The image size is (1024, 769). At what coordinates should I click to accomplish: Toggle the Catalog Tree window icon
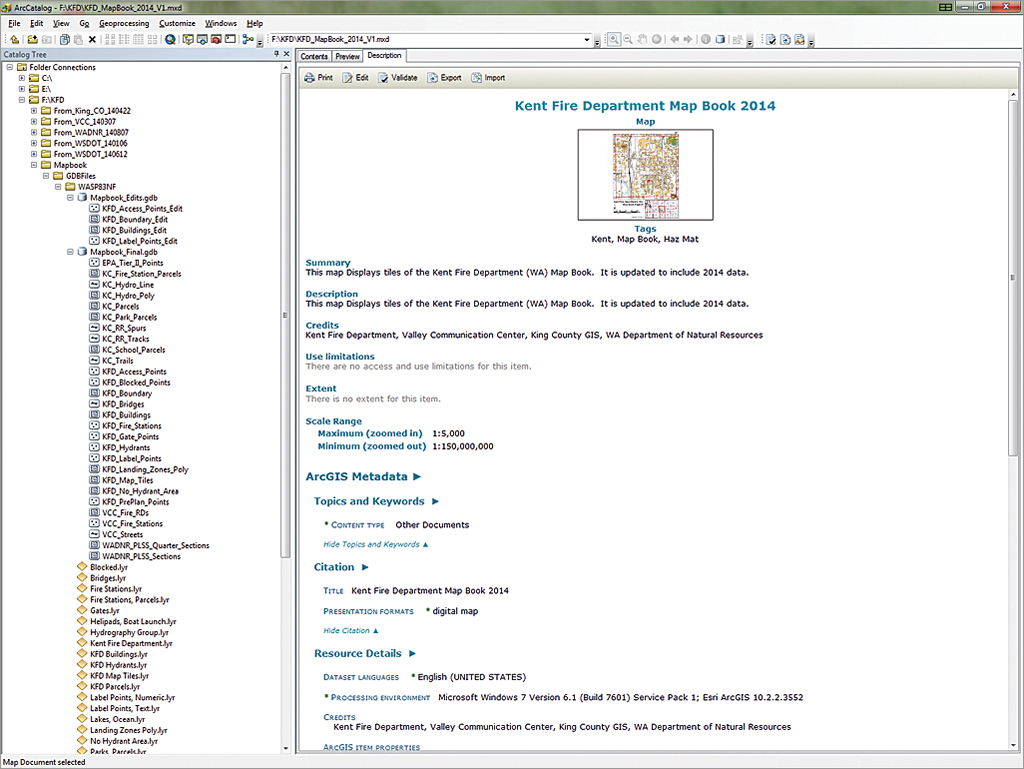(188, 39)
